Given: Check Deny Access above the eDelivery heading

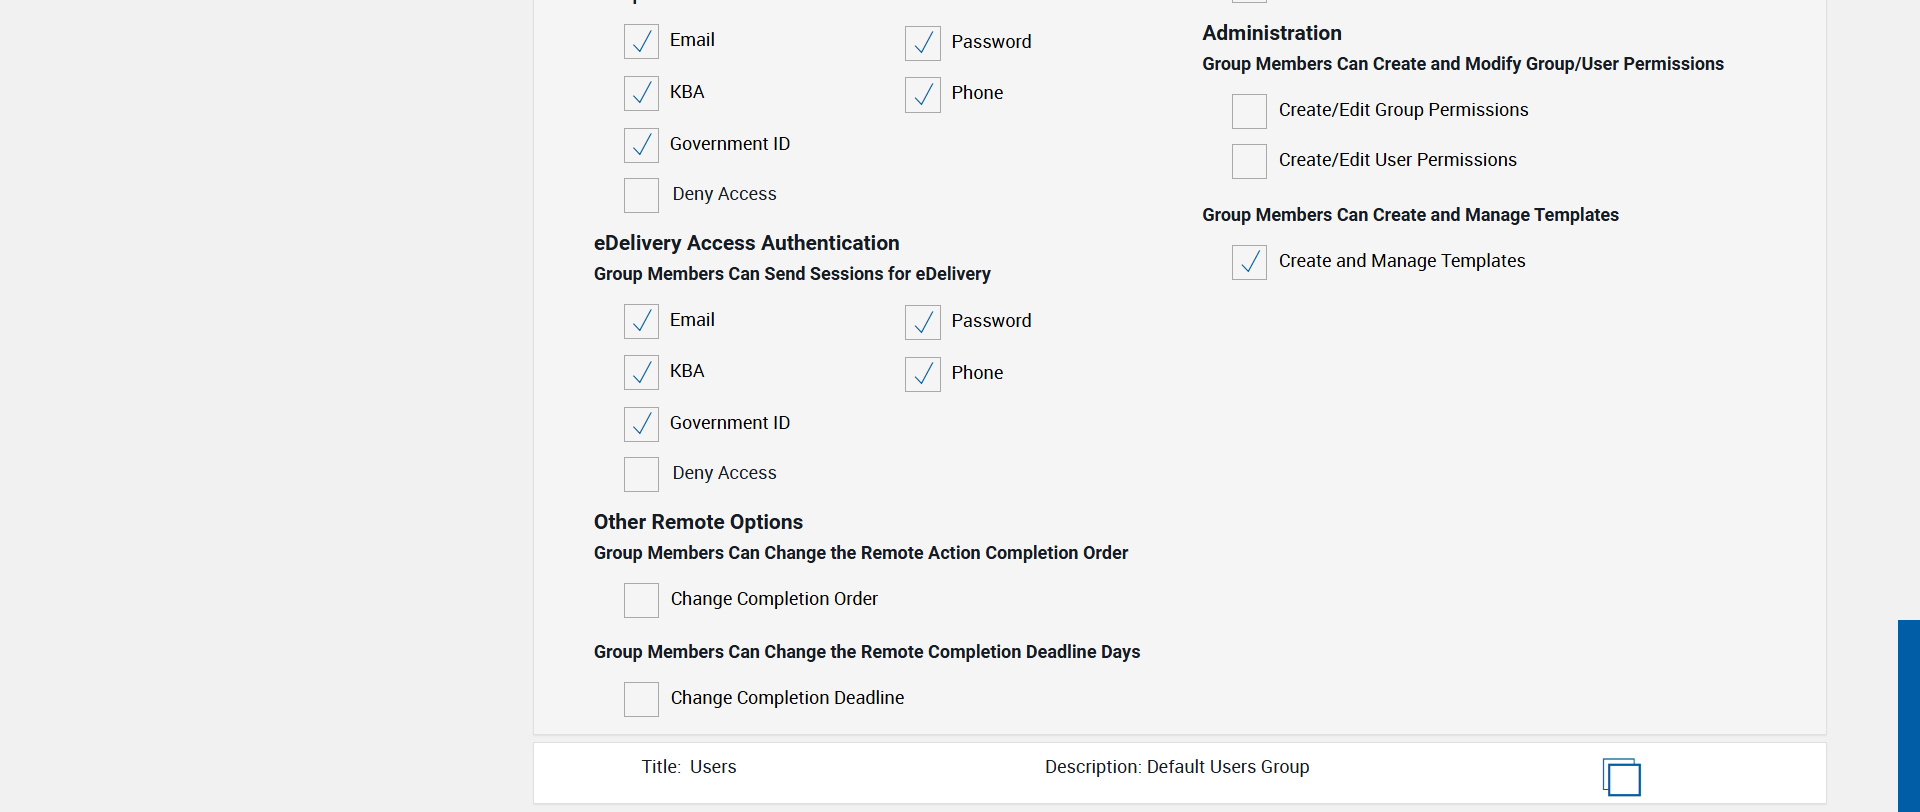Looking at the screenshot, I should tap(641, 195).
